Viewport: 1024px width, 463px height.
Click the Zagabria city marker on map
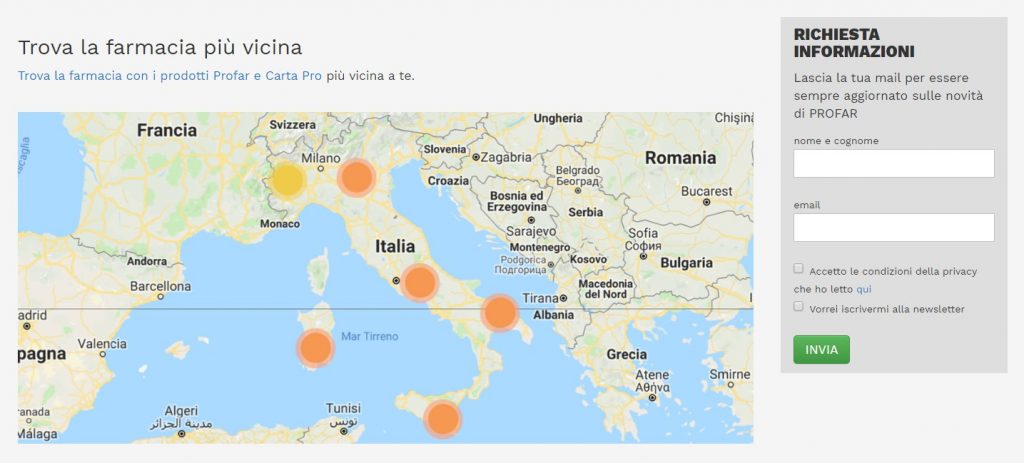click(476, 157)
